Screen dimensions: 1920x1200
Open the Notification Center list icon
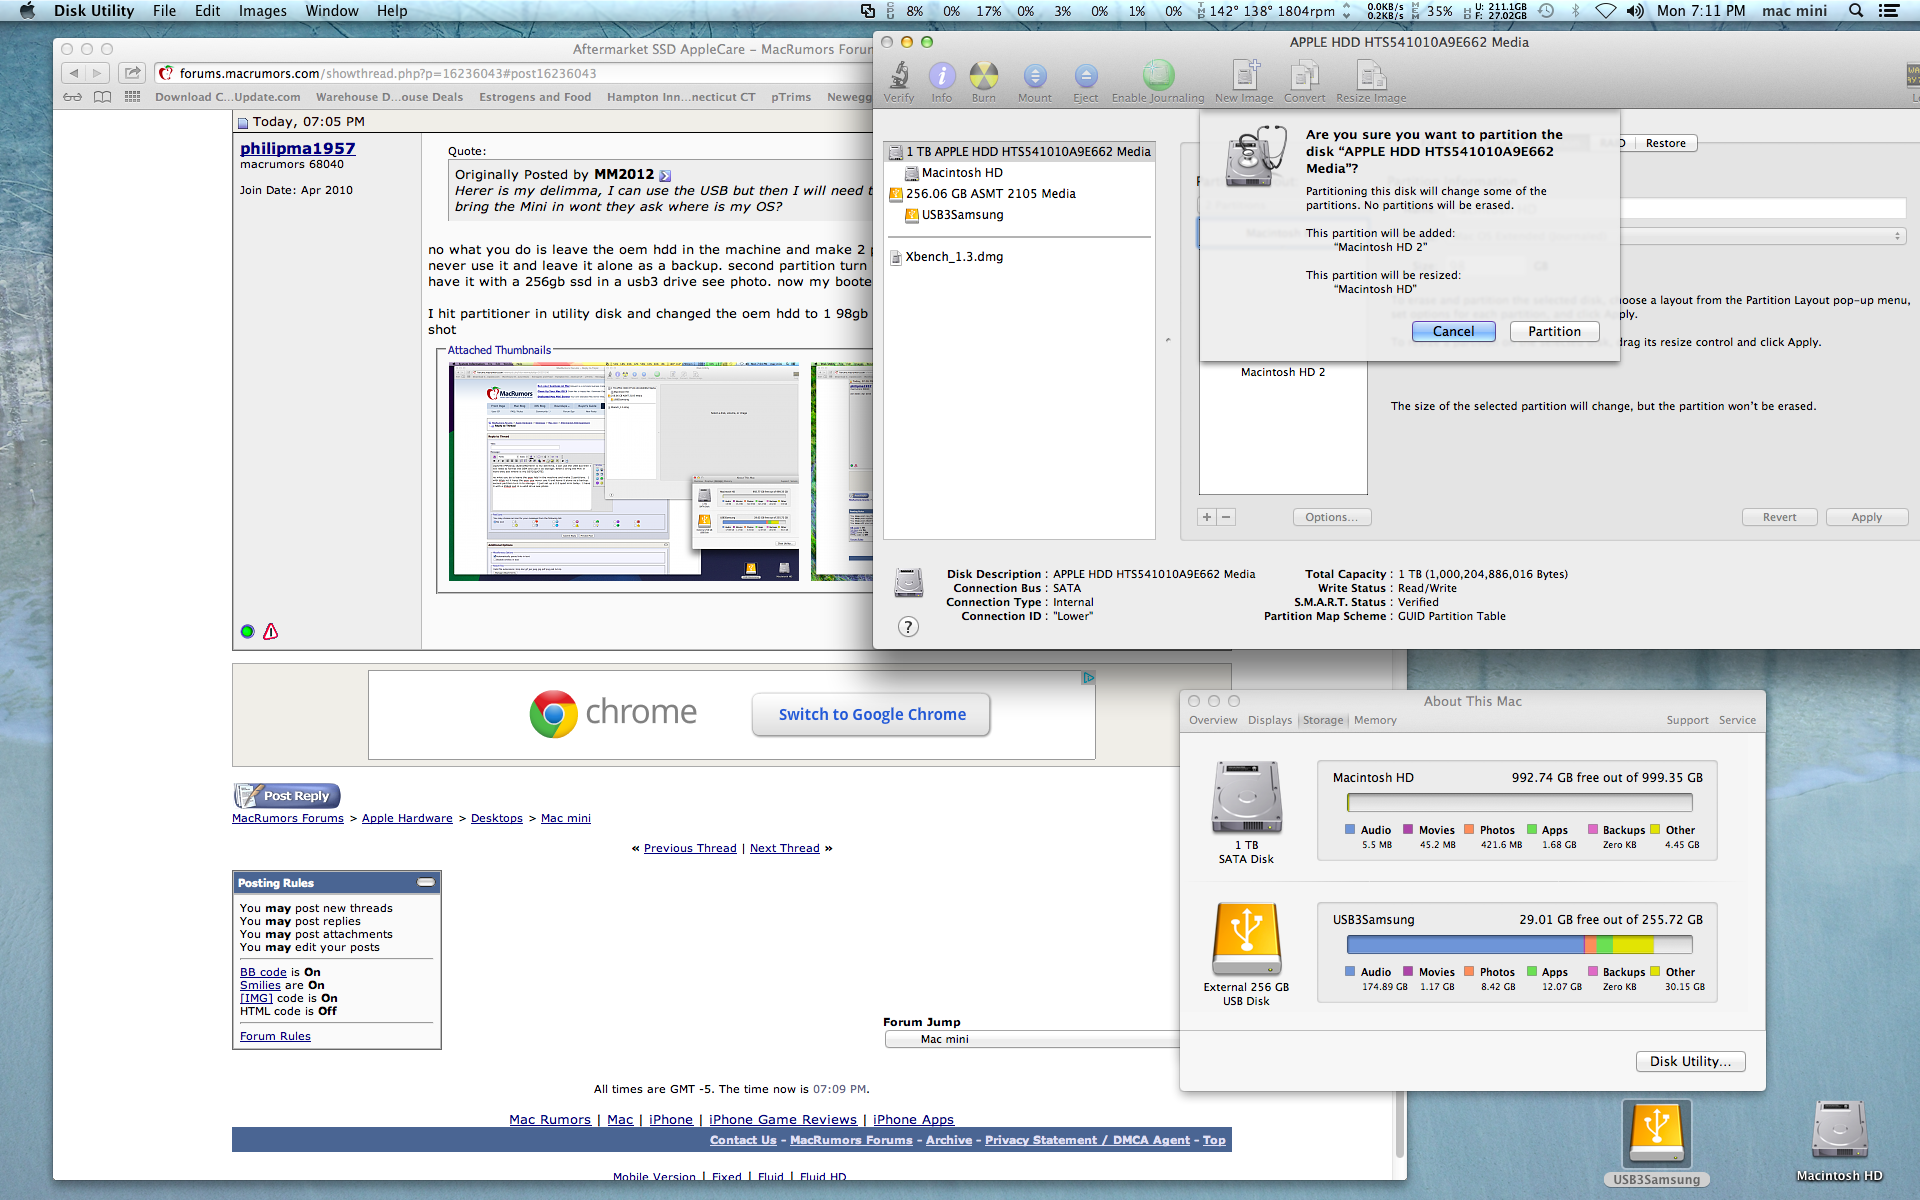click(1889, 11)
